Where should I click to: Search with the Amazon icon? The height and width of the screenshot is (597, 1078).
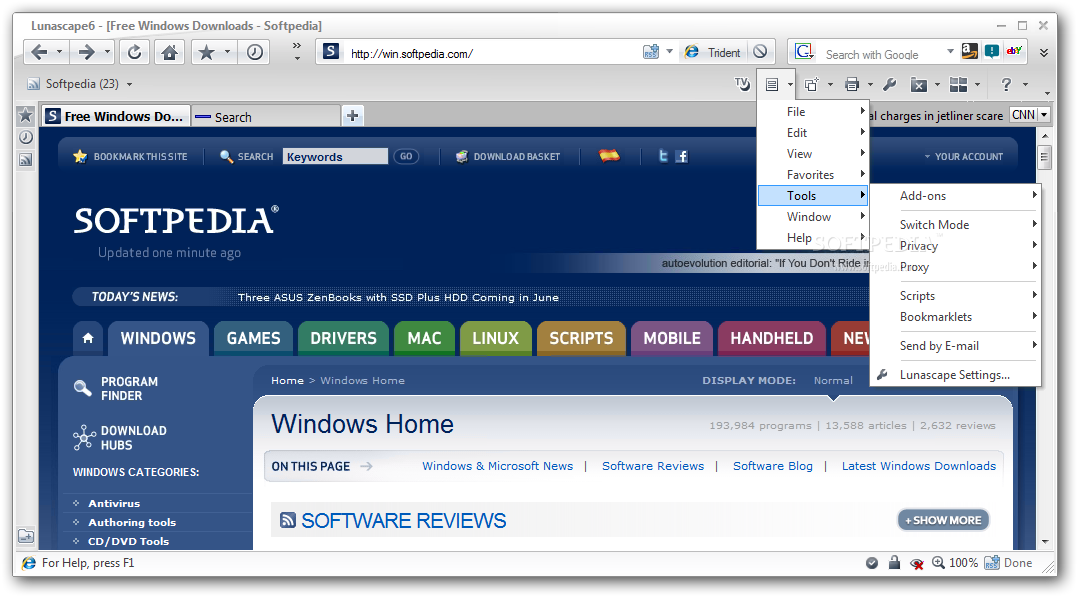pyautogui.click(x=969, y=51)
